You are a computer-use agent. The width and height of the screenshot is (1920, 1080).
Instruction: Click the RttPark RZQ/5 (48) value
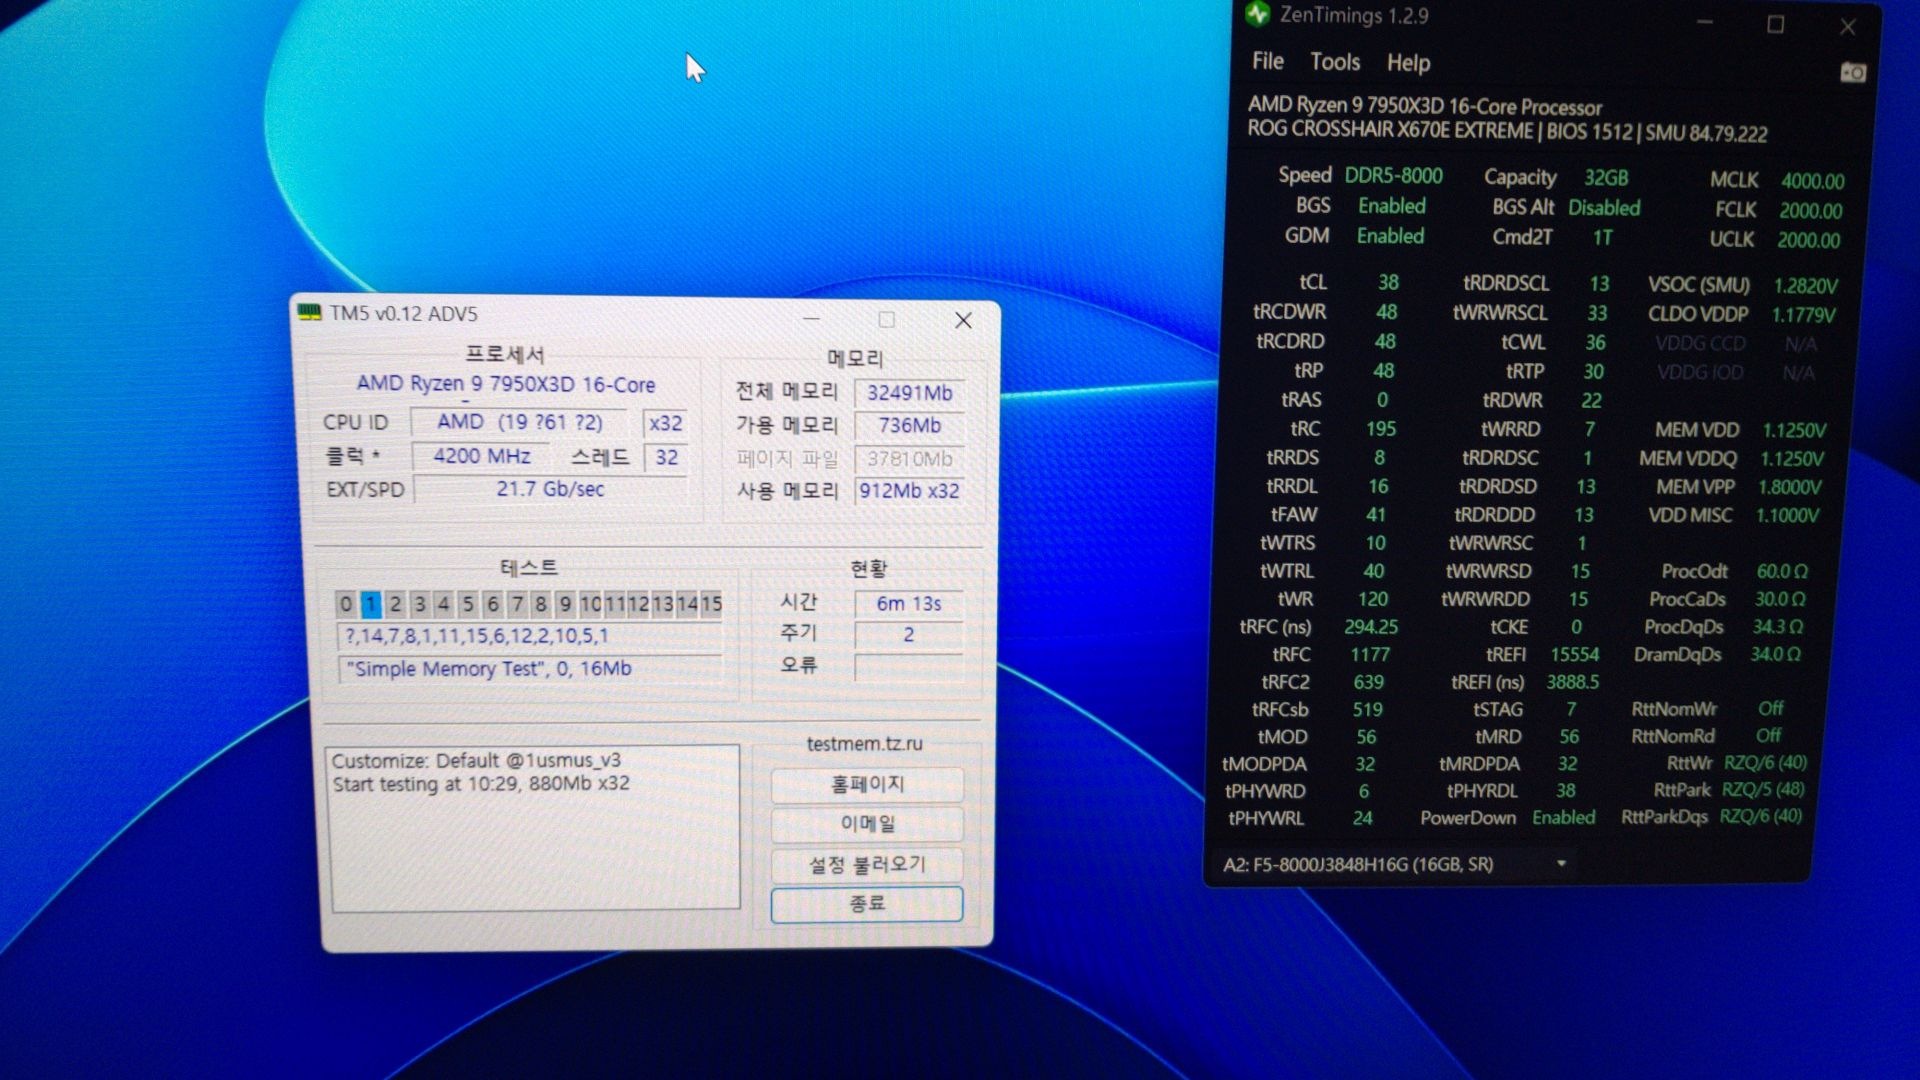(x=1762, y=789)
